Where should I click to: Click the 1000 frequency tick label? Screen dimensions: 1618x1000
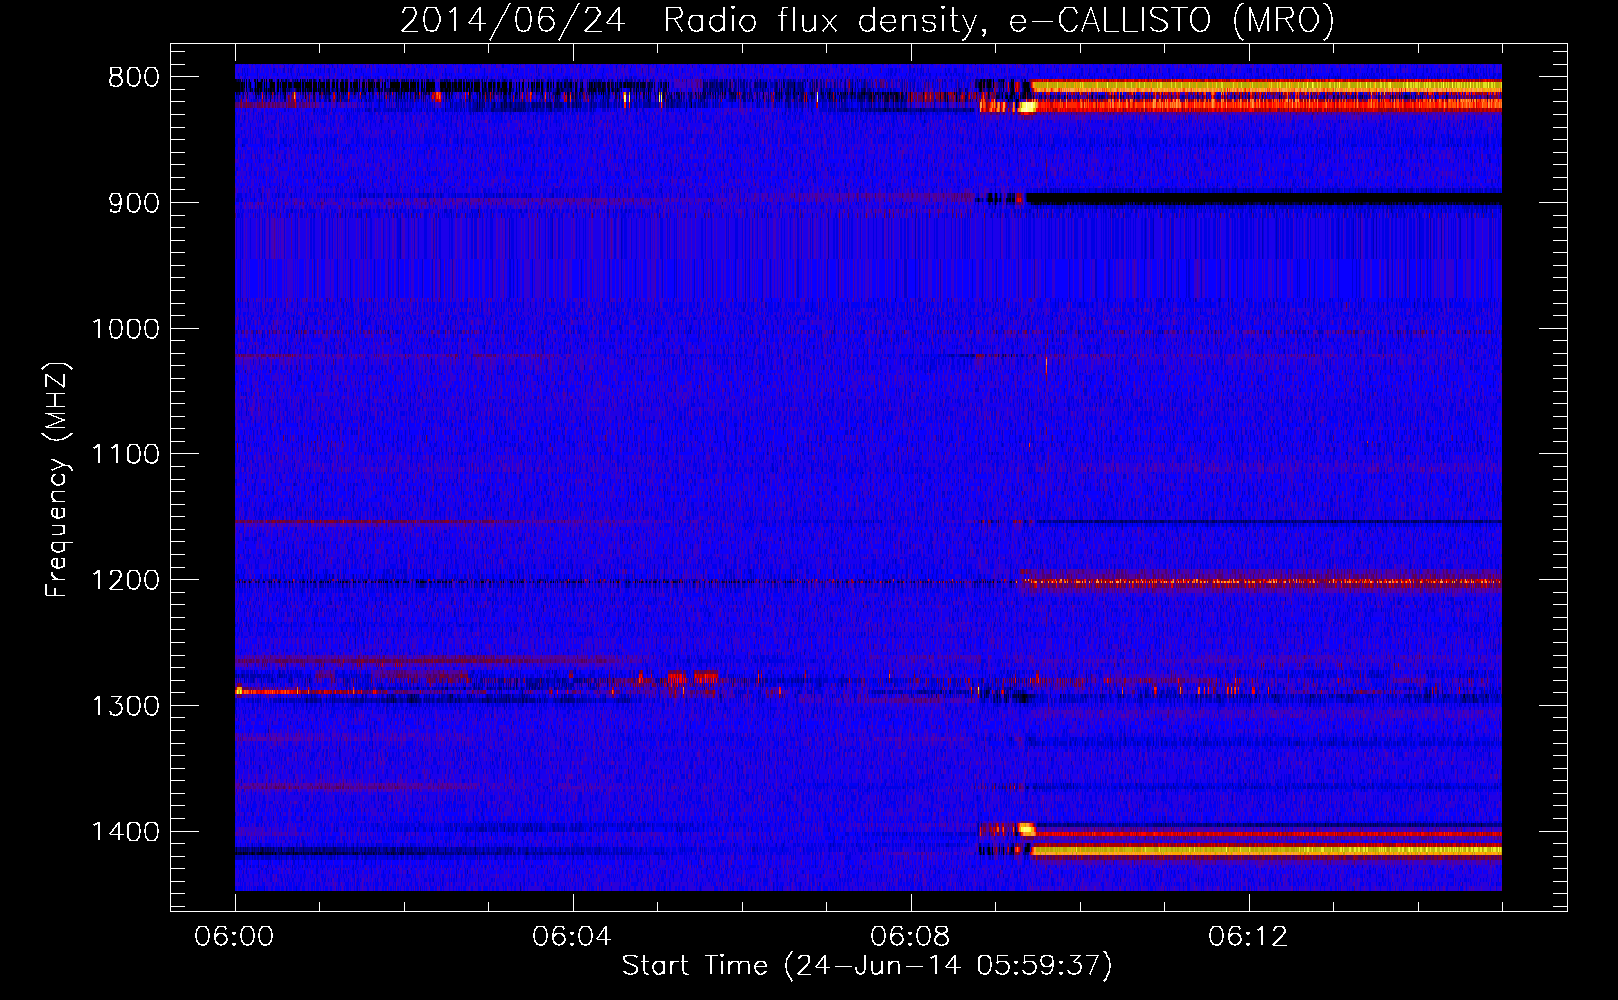[125, 329]
